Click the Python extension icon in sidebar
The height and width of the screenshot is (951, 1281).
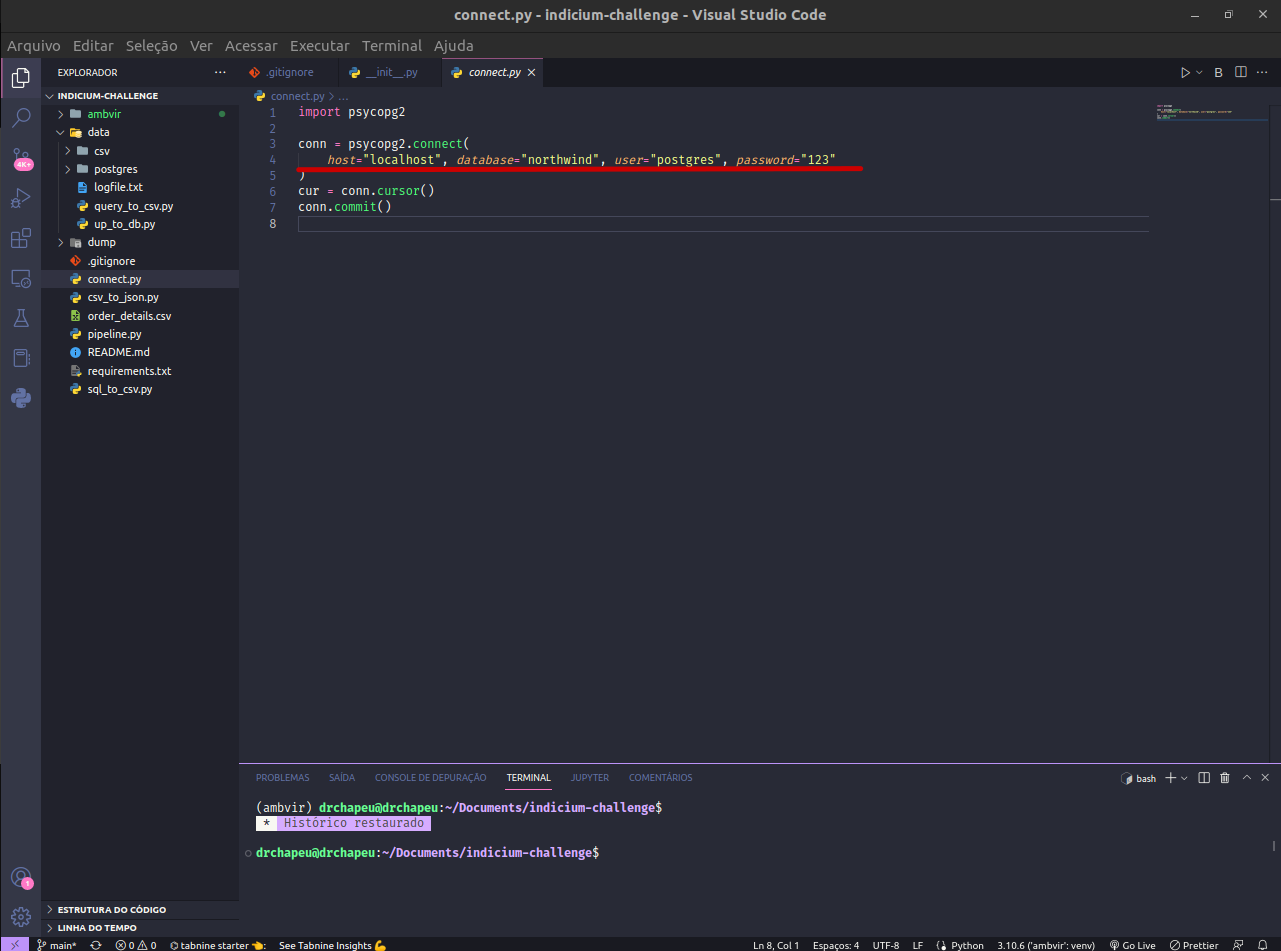[x=21, y=397]
